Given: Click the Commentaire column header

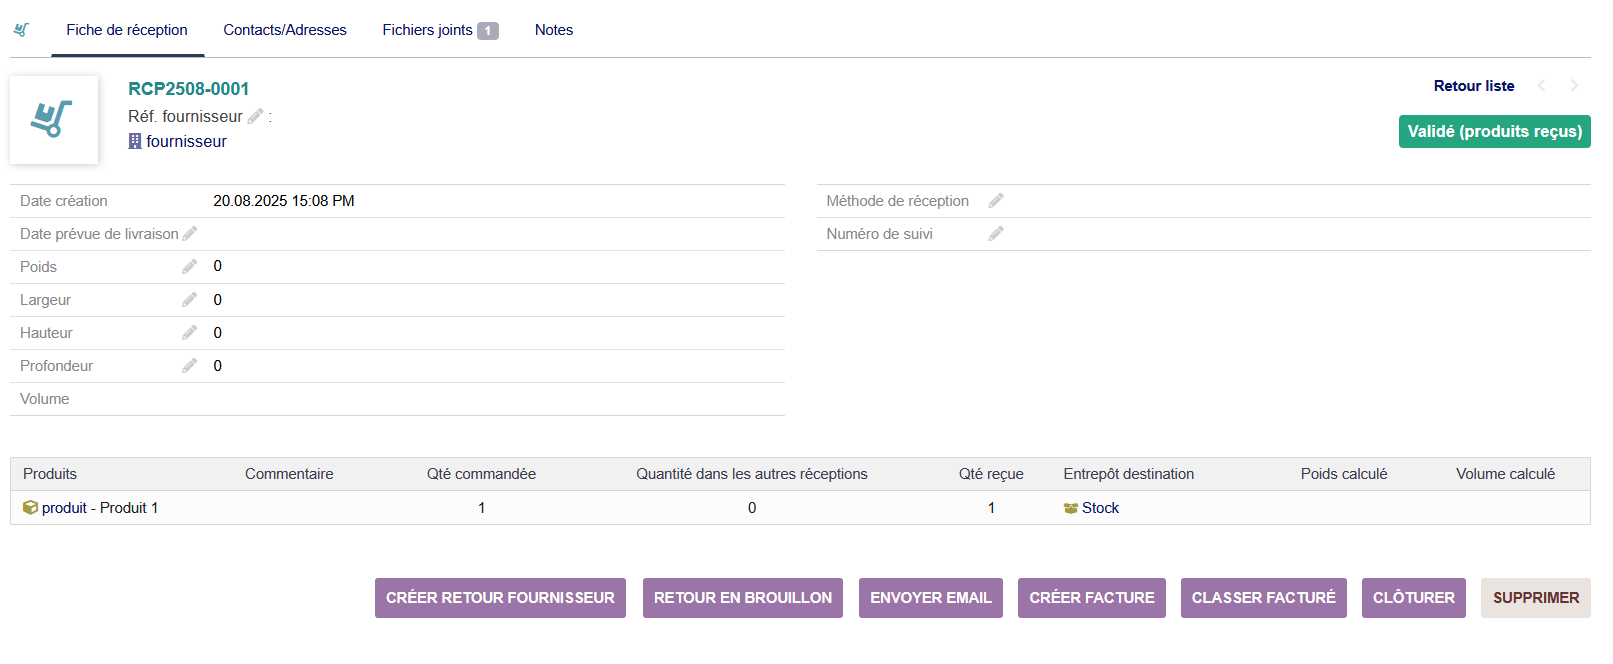Looking at the screenshot, I should click(x=289, y=474).
